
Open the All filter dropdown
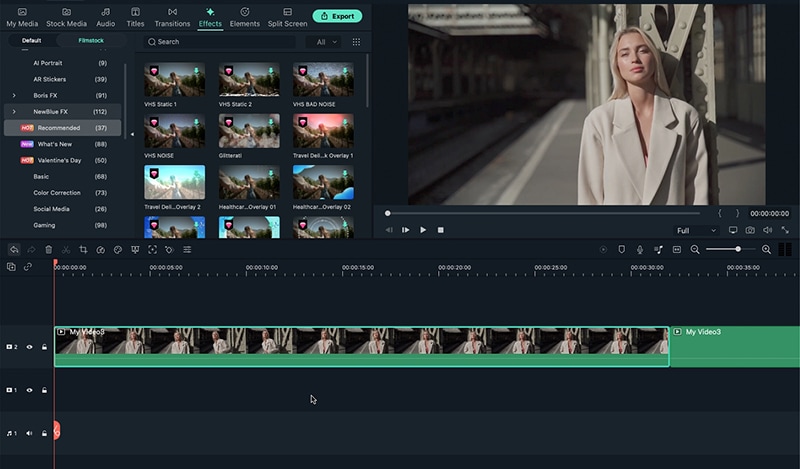point(324,42)
